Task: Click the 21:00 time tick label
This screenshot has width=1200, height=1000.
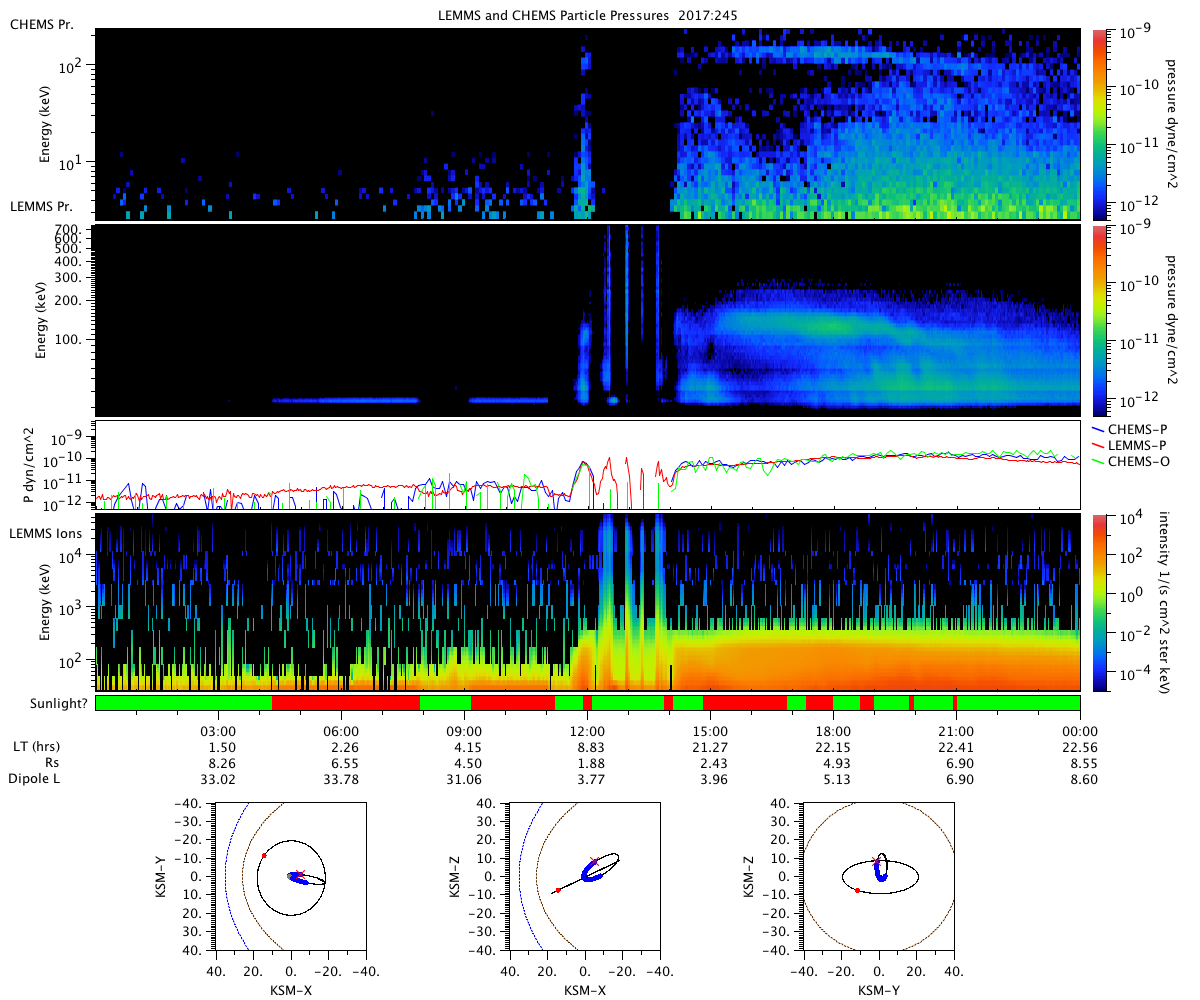Action: pos(957,730)
